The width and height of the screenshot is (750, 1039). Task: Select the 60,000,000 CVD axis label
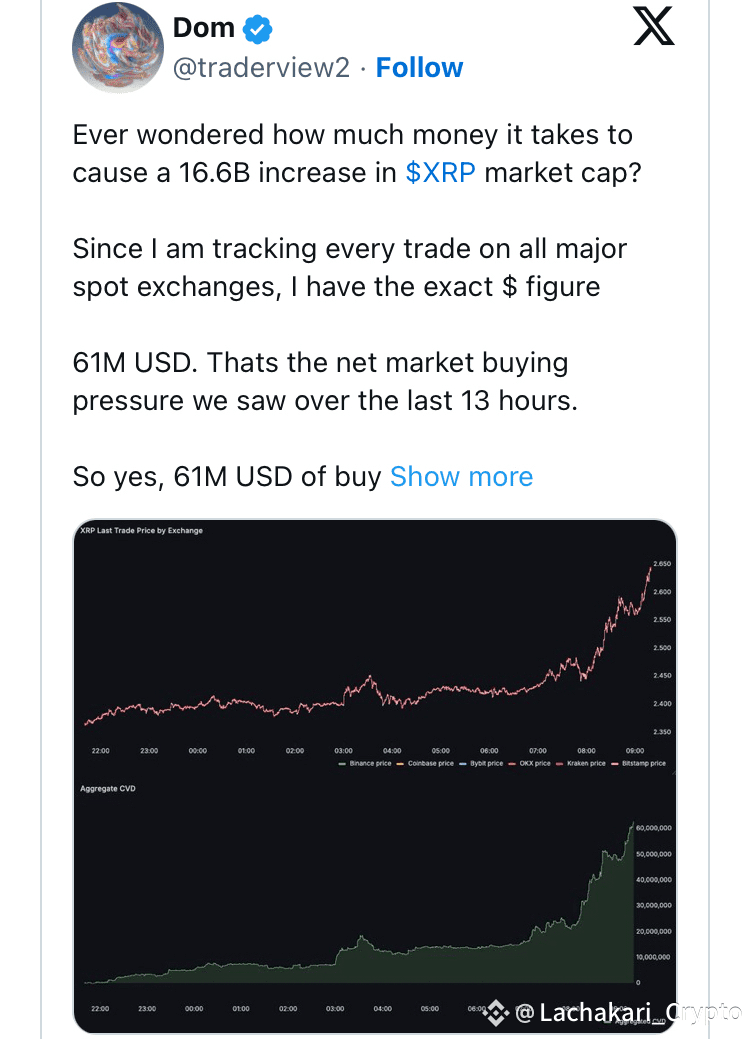coord(653,828)
